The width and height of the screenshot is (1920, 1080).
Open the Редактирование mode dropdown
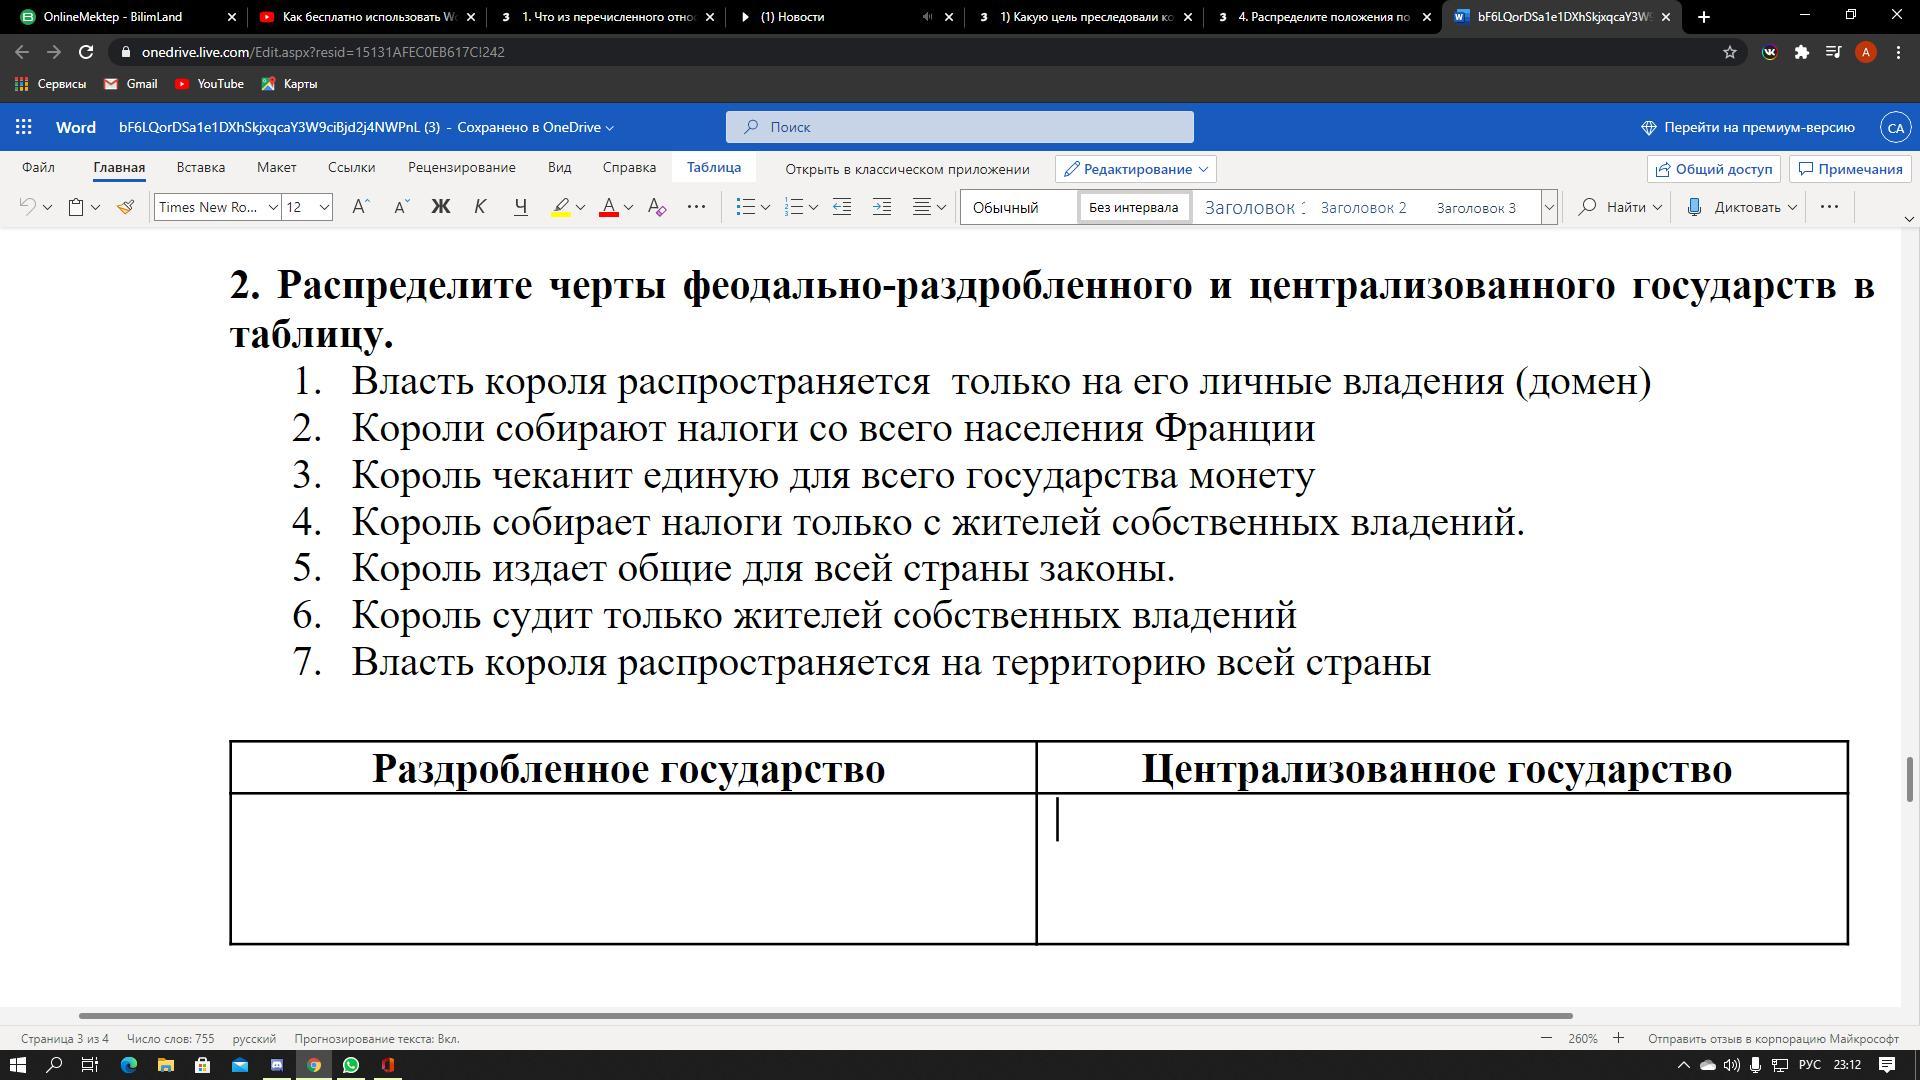(x=1136, y=169)
